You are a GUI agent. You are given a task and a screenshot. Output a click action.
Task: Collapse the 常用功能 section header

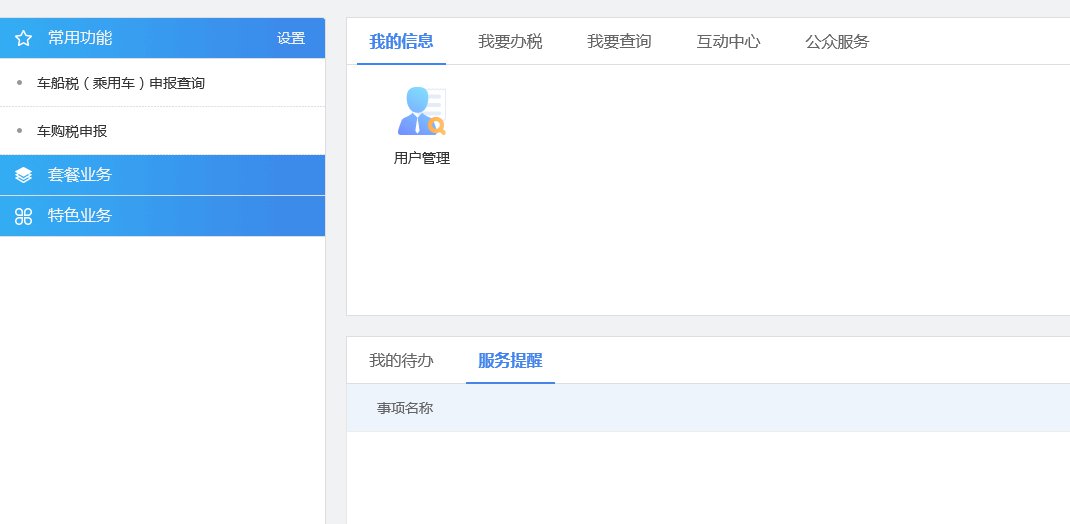point(80,39)
